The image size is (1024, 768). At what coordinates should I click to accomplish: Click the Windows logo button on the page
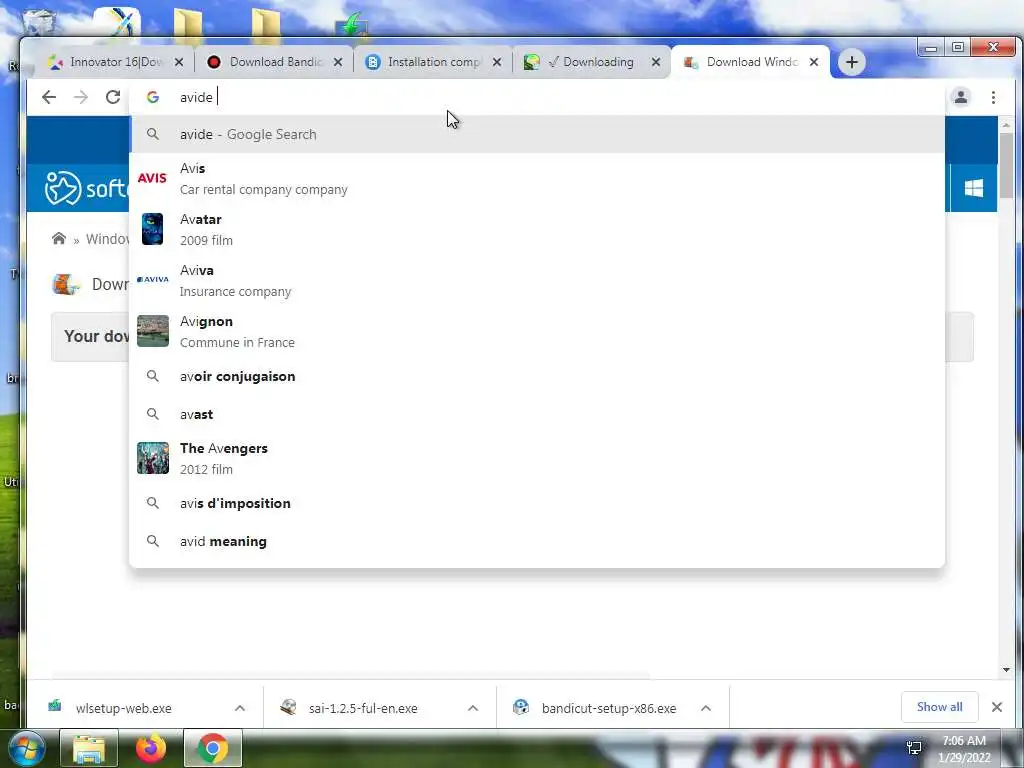pos(974,188)
